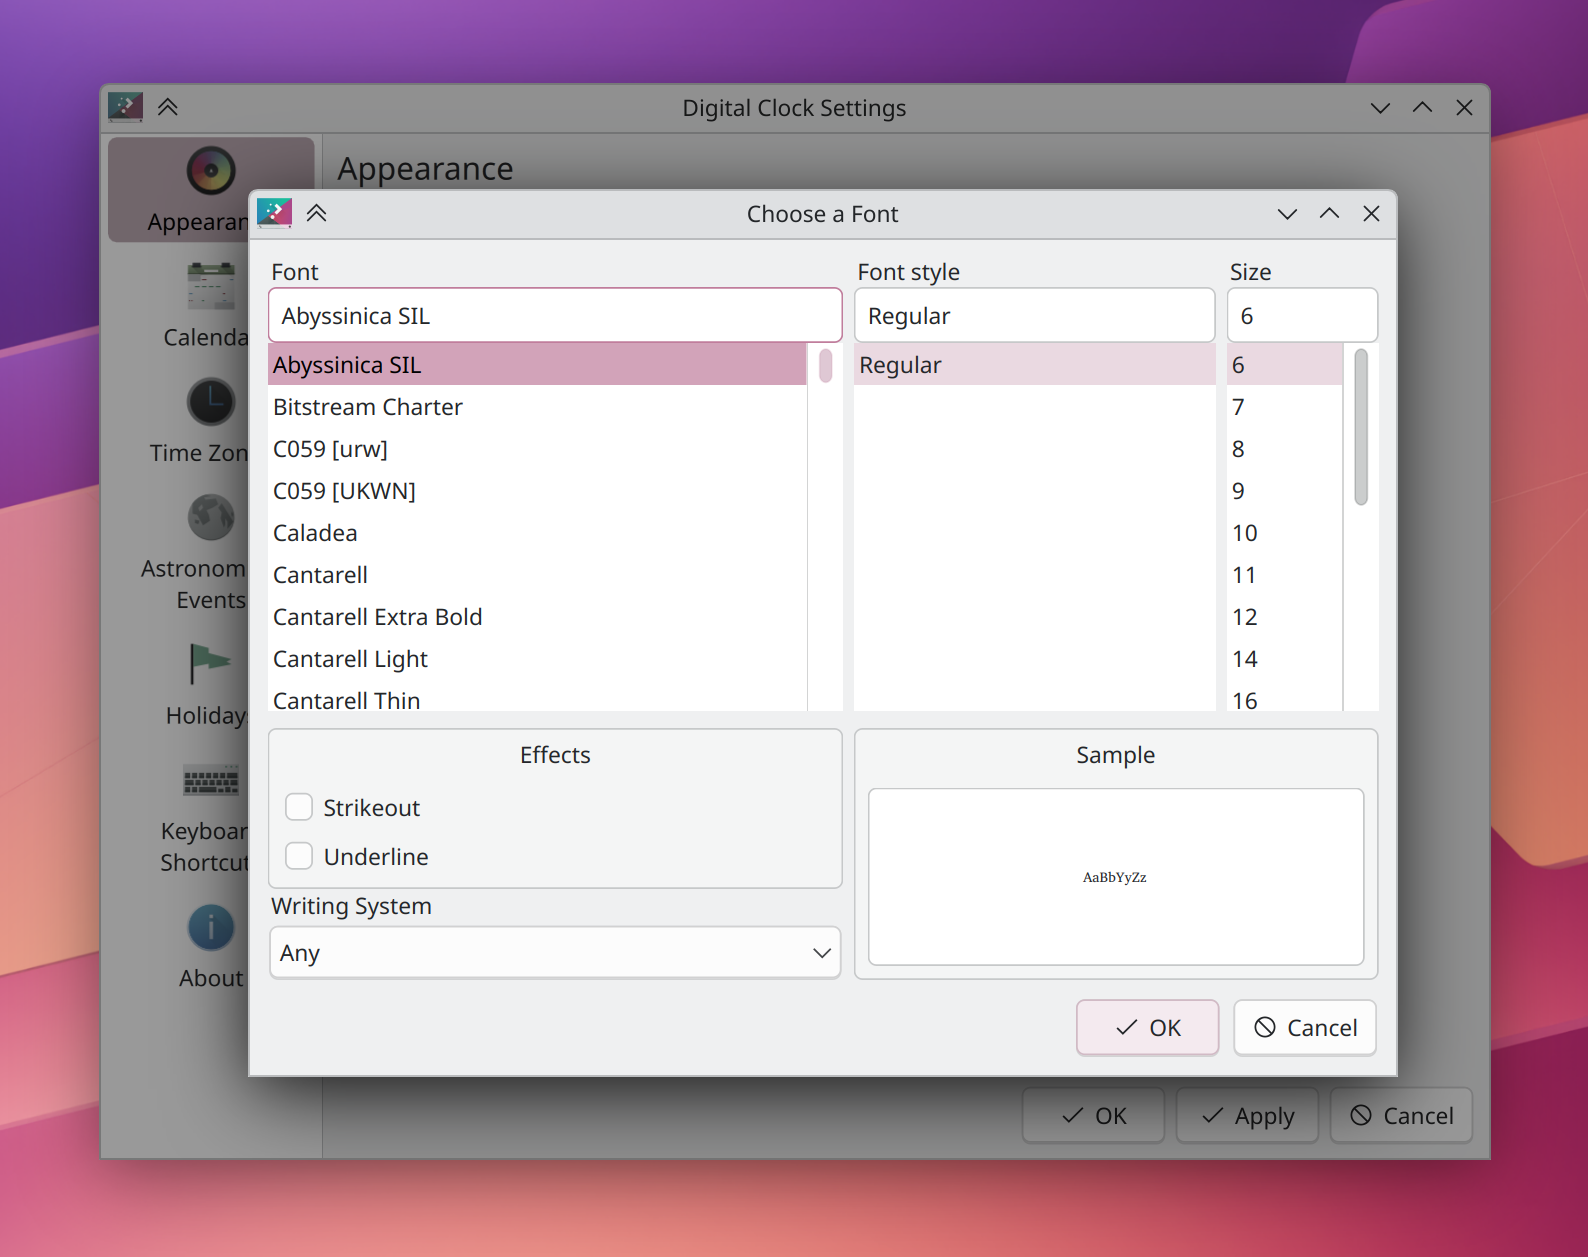This screenshot has width=1588, height=1257.
Task: Select the Time Zones clock icon
Action: pyautogui.click(x=211, y=402)
